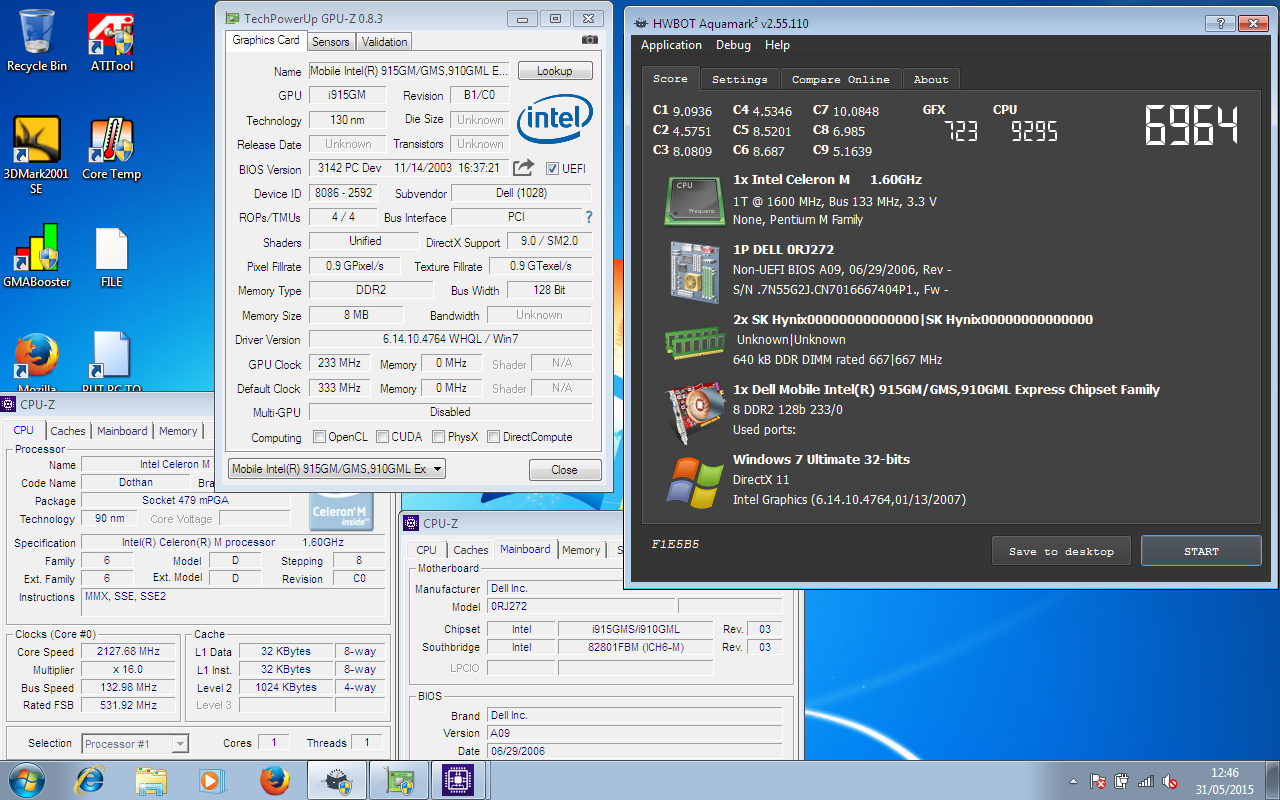Click Save to desktop in Aquamark
The width and height of the screenshot is (1280, 800).
(1061, 551)
